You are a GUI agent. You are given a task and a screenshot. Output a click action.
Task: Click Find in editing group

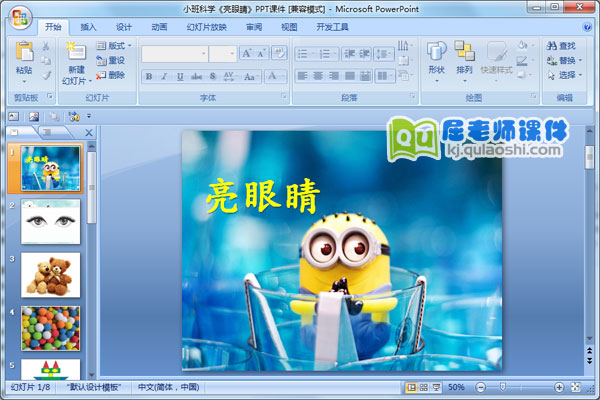(x=561, y=46)
